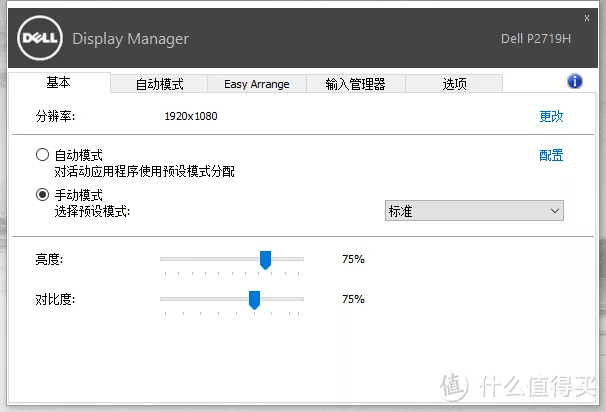Viewport: 606px width, 412px height.
Task: Click the 配置 auto mode link
Action: (x=551, y=155)
